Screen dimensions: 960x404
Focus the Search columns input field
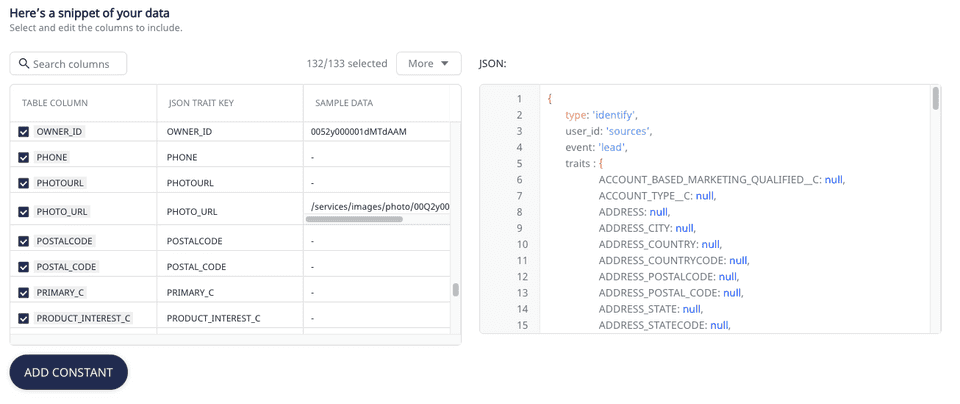76,64
